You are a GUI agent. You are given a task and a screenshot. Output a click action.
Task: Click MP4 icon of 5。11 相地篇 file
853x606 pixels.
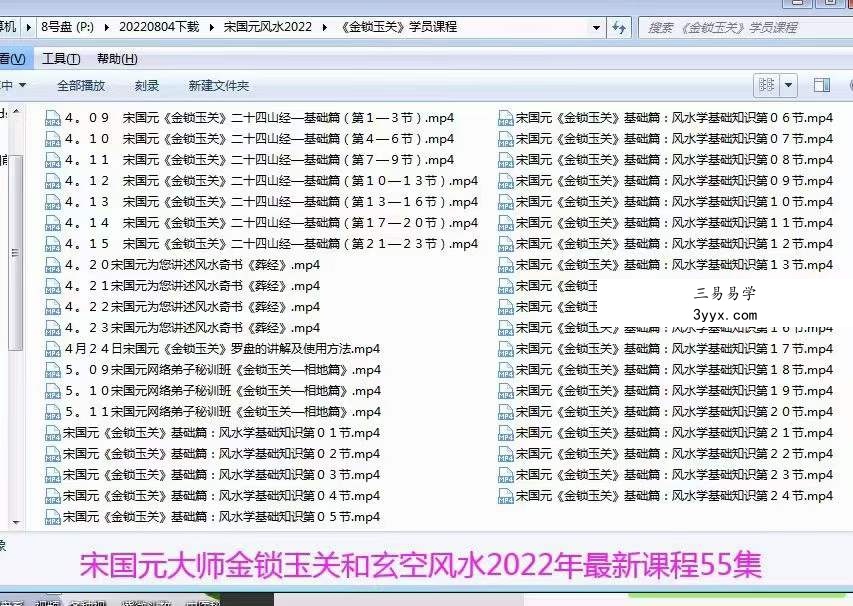pyautogui.click(x=53, y=412)
